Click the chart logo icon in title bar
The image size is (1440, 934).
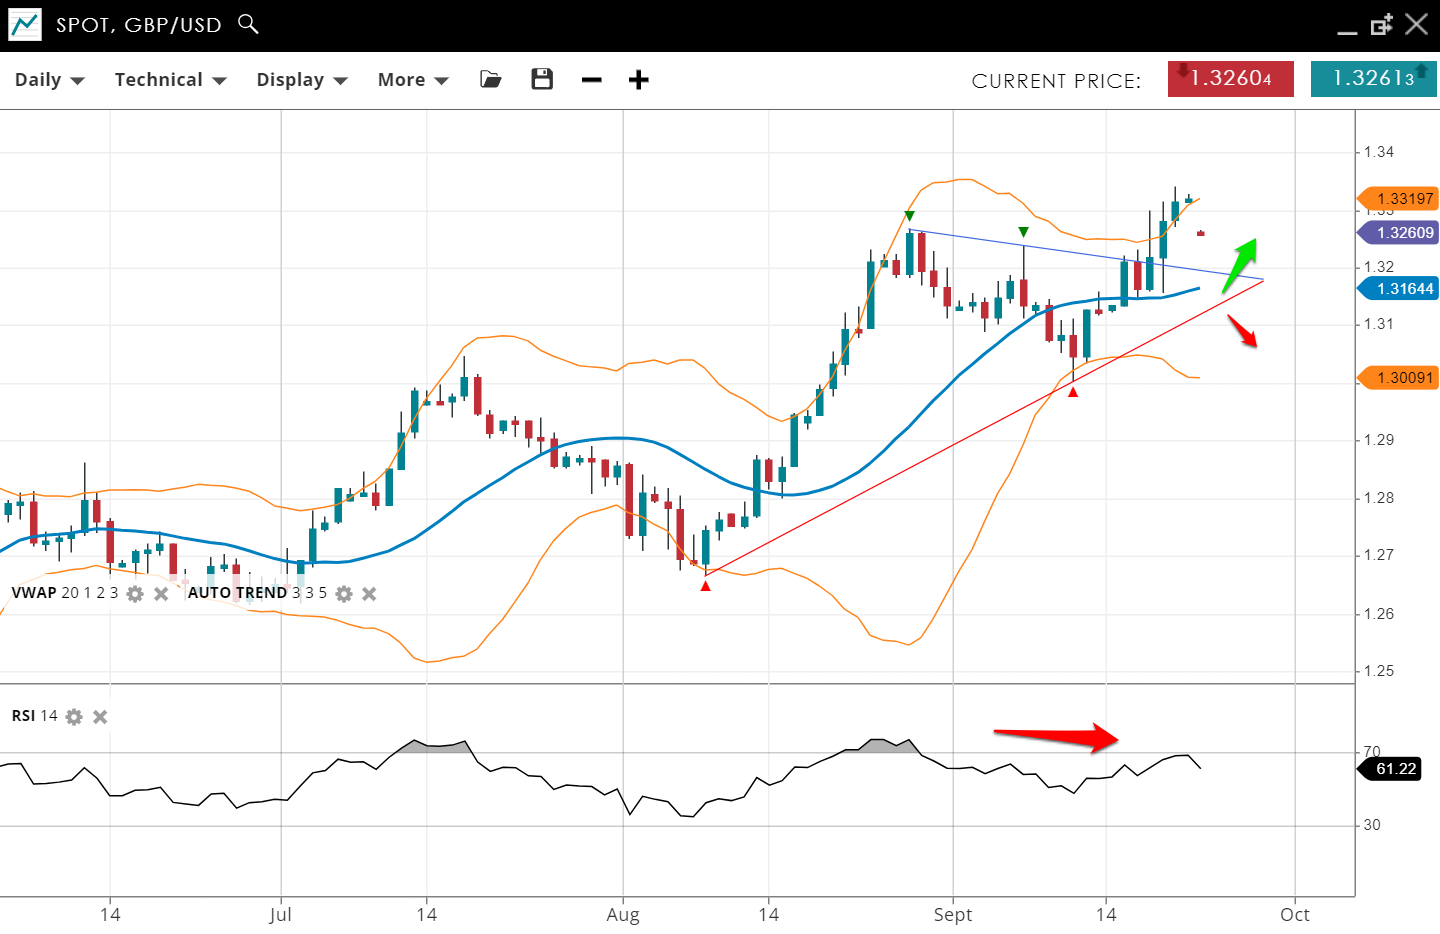click(25, 25)
